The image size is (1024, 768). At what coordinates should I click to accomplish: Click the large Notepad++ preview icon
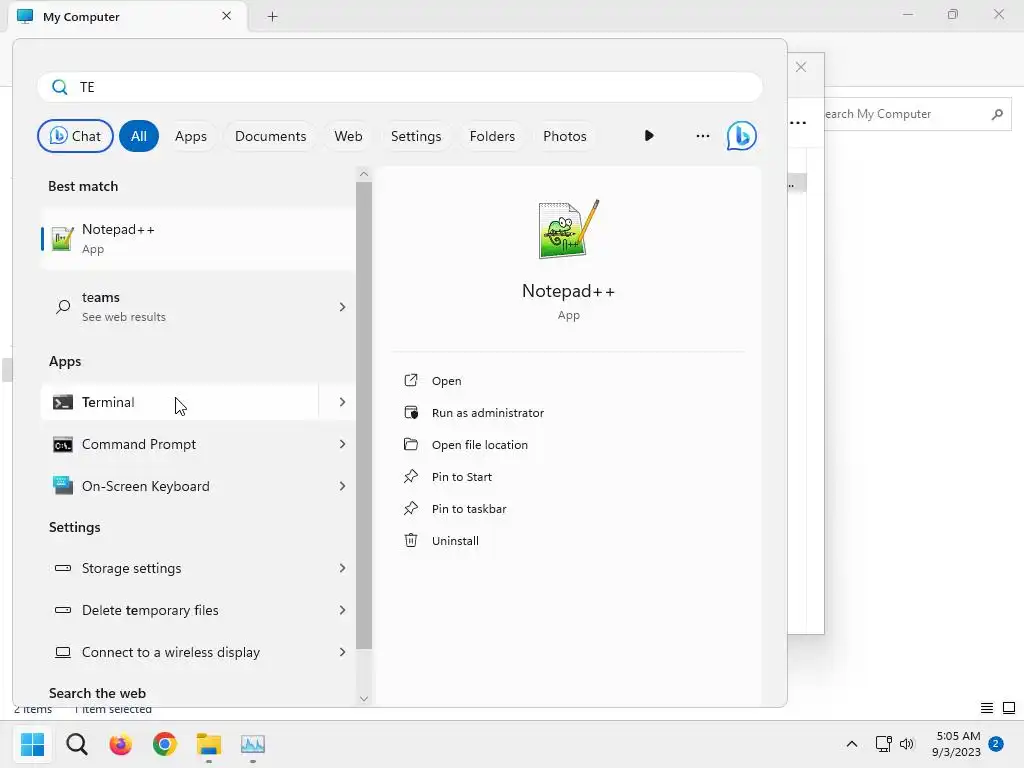click(x=568, y=229)
